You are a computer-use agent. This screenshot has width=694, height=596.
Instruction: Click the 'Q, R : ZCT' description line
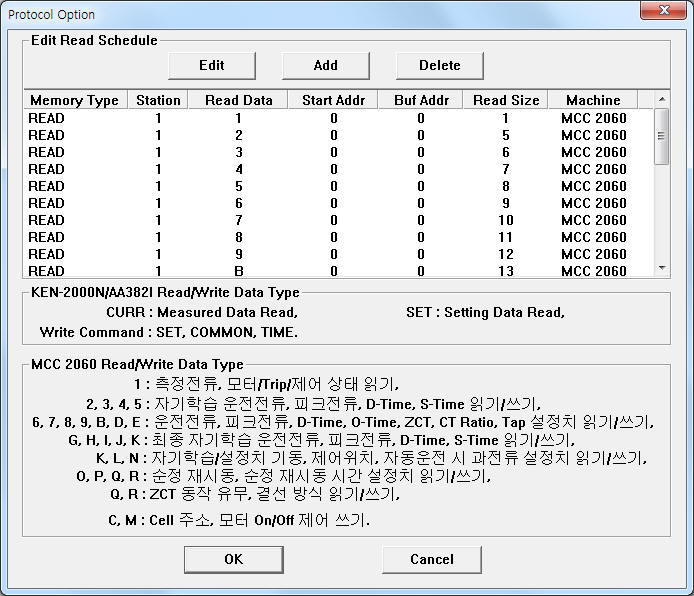pos(255,494)
